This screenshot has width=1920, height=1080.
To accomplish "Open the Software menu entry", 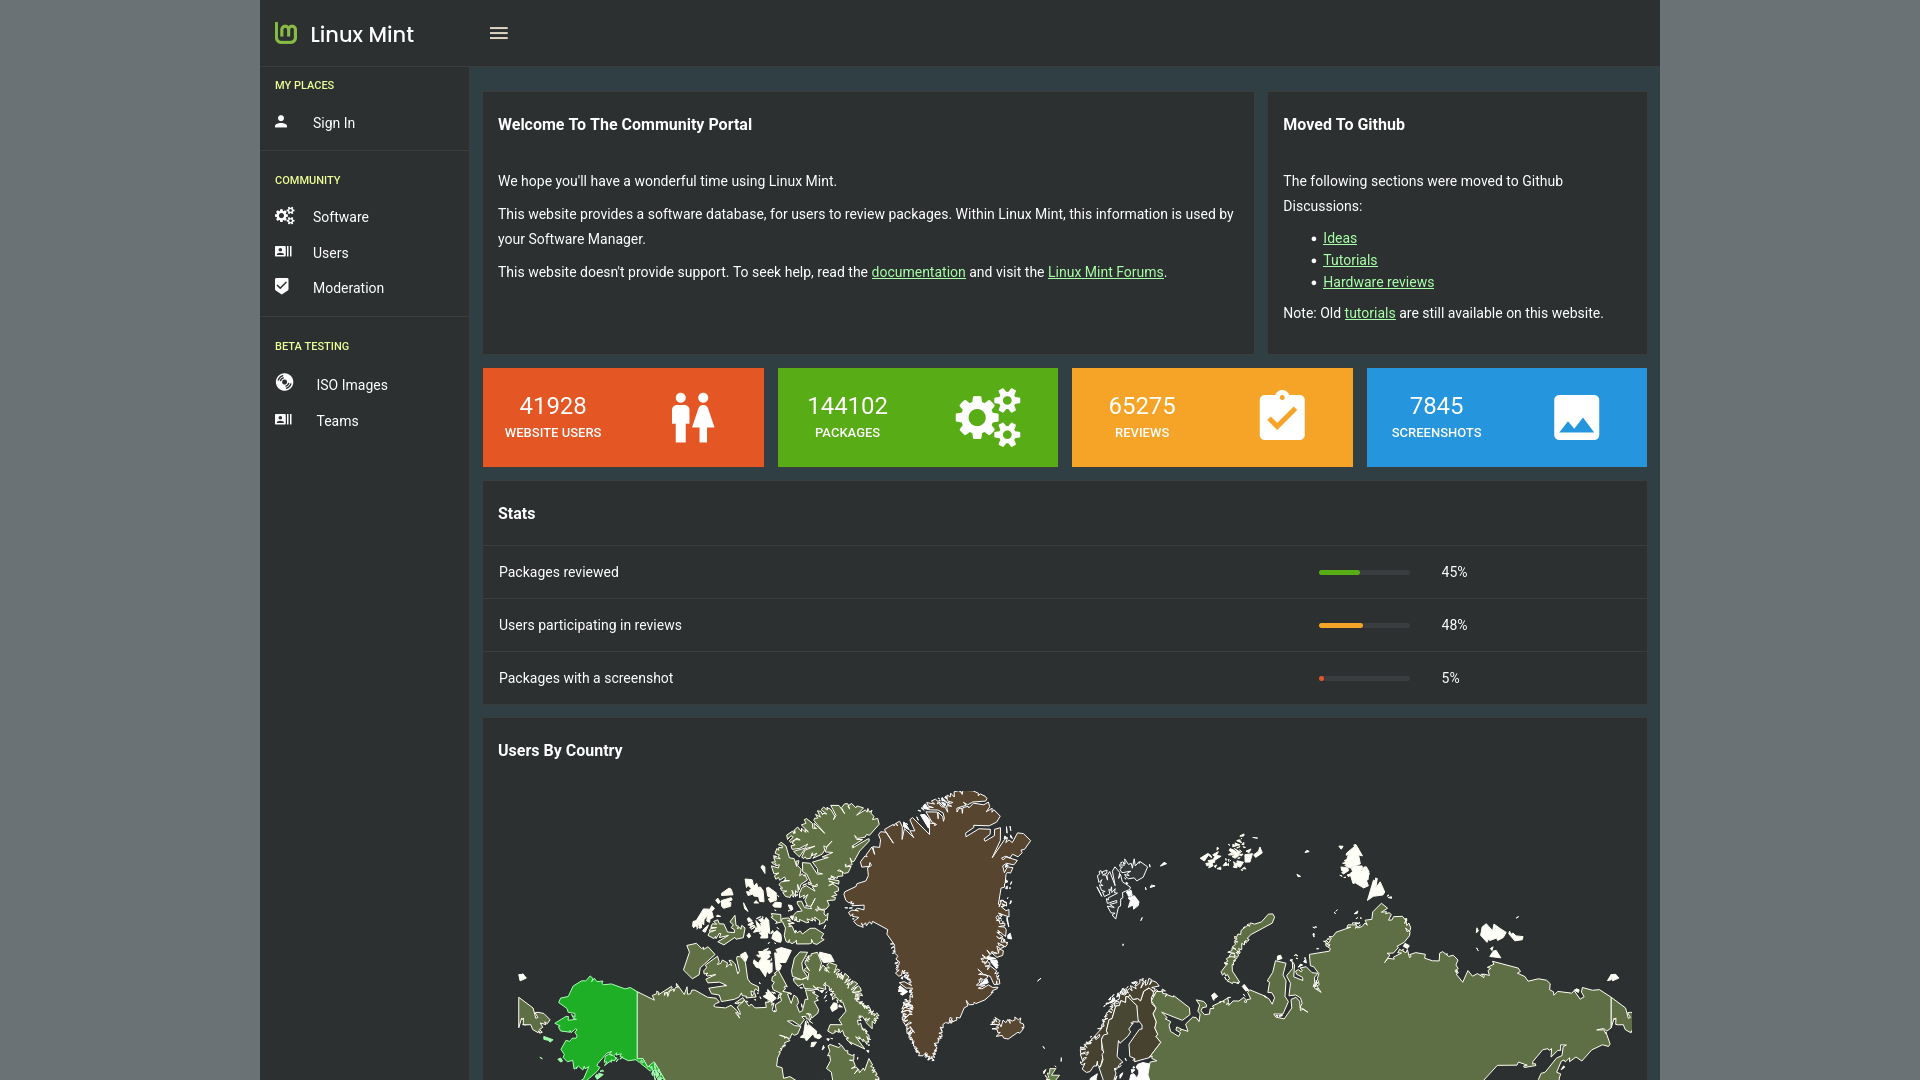I will 340,217.
